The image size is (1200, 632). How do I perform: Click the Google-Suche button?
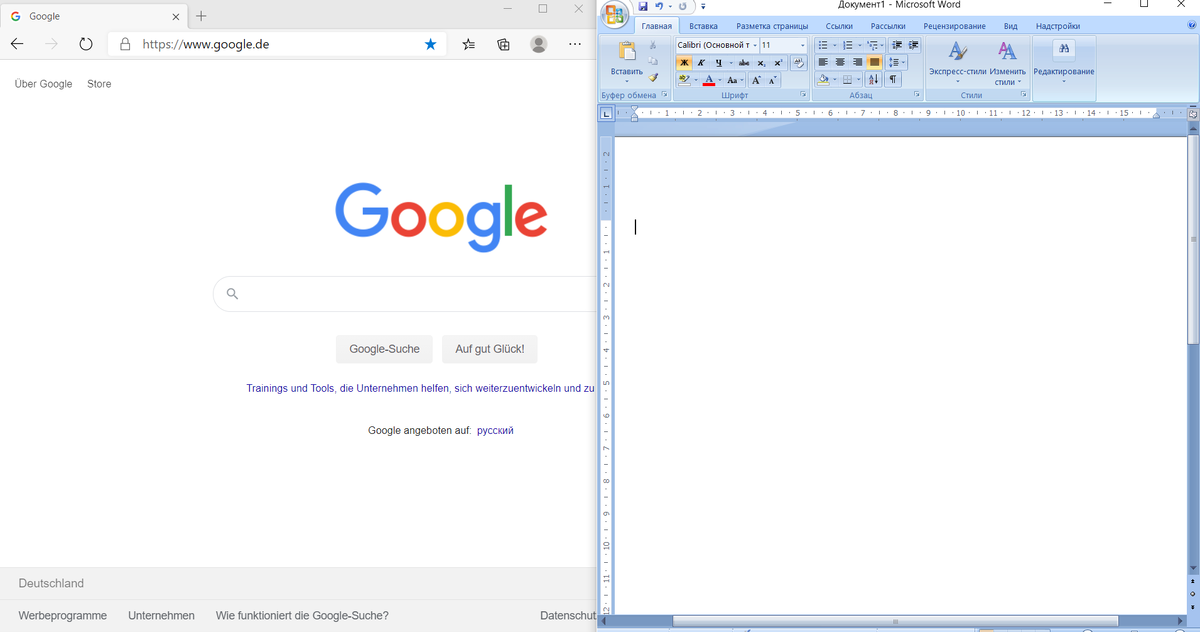(384, 349)
